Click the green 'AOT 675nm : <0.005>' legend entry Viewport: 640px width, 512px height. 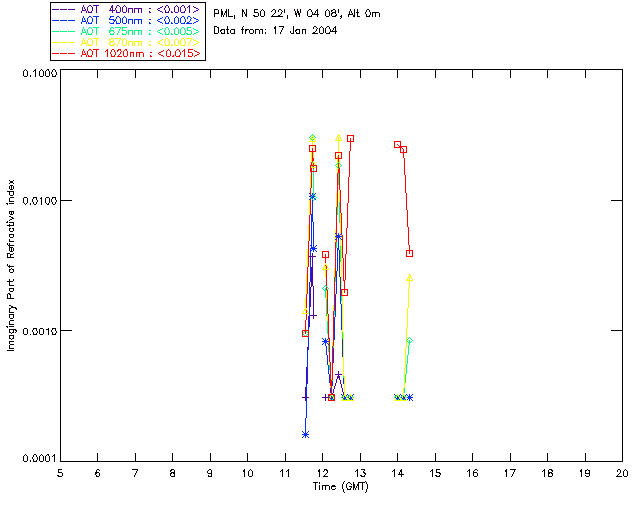click(127, 31)
